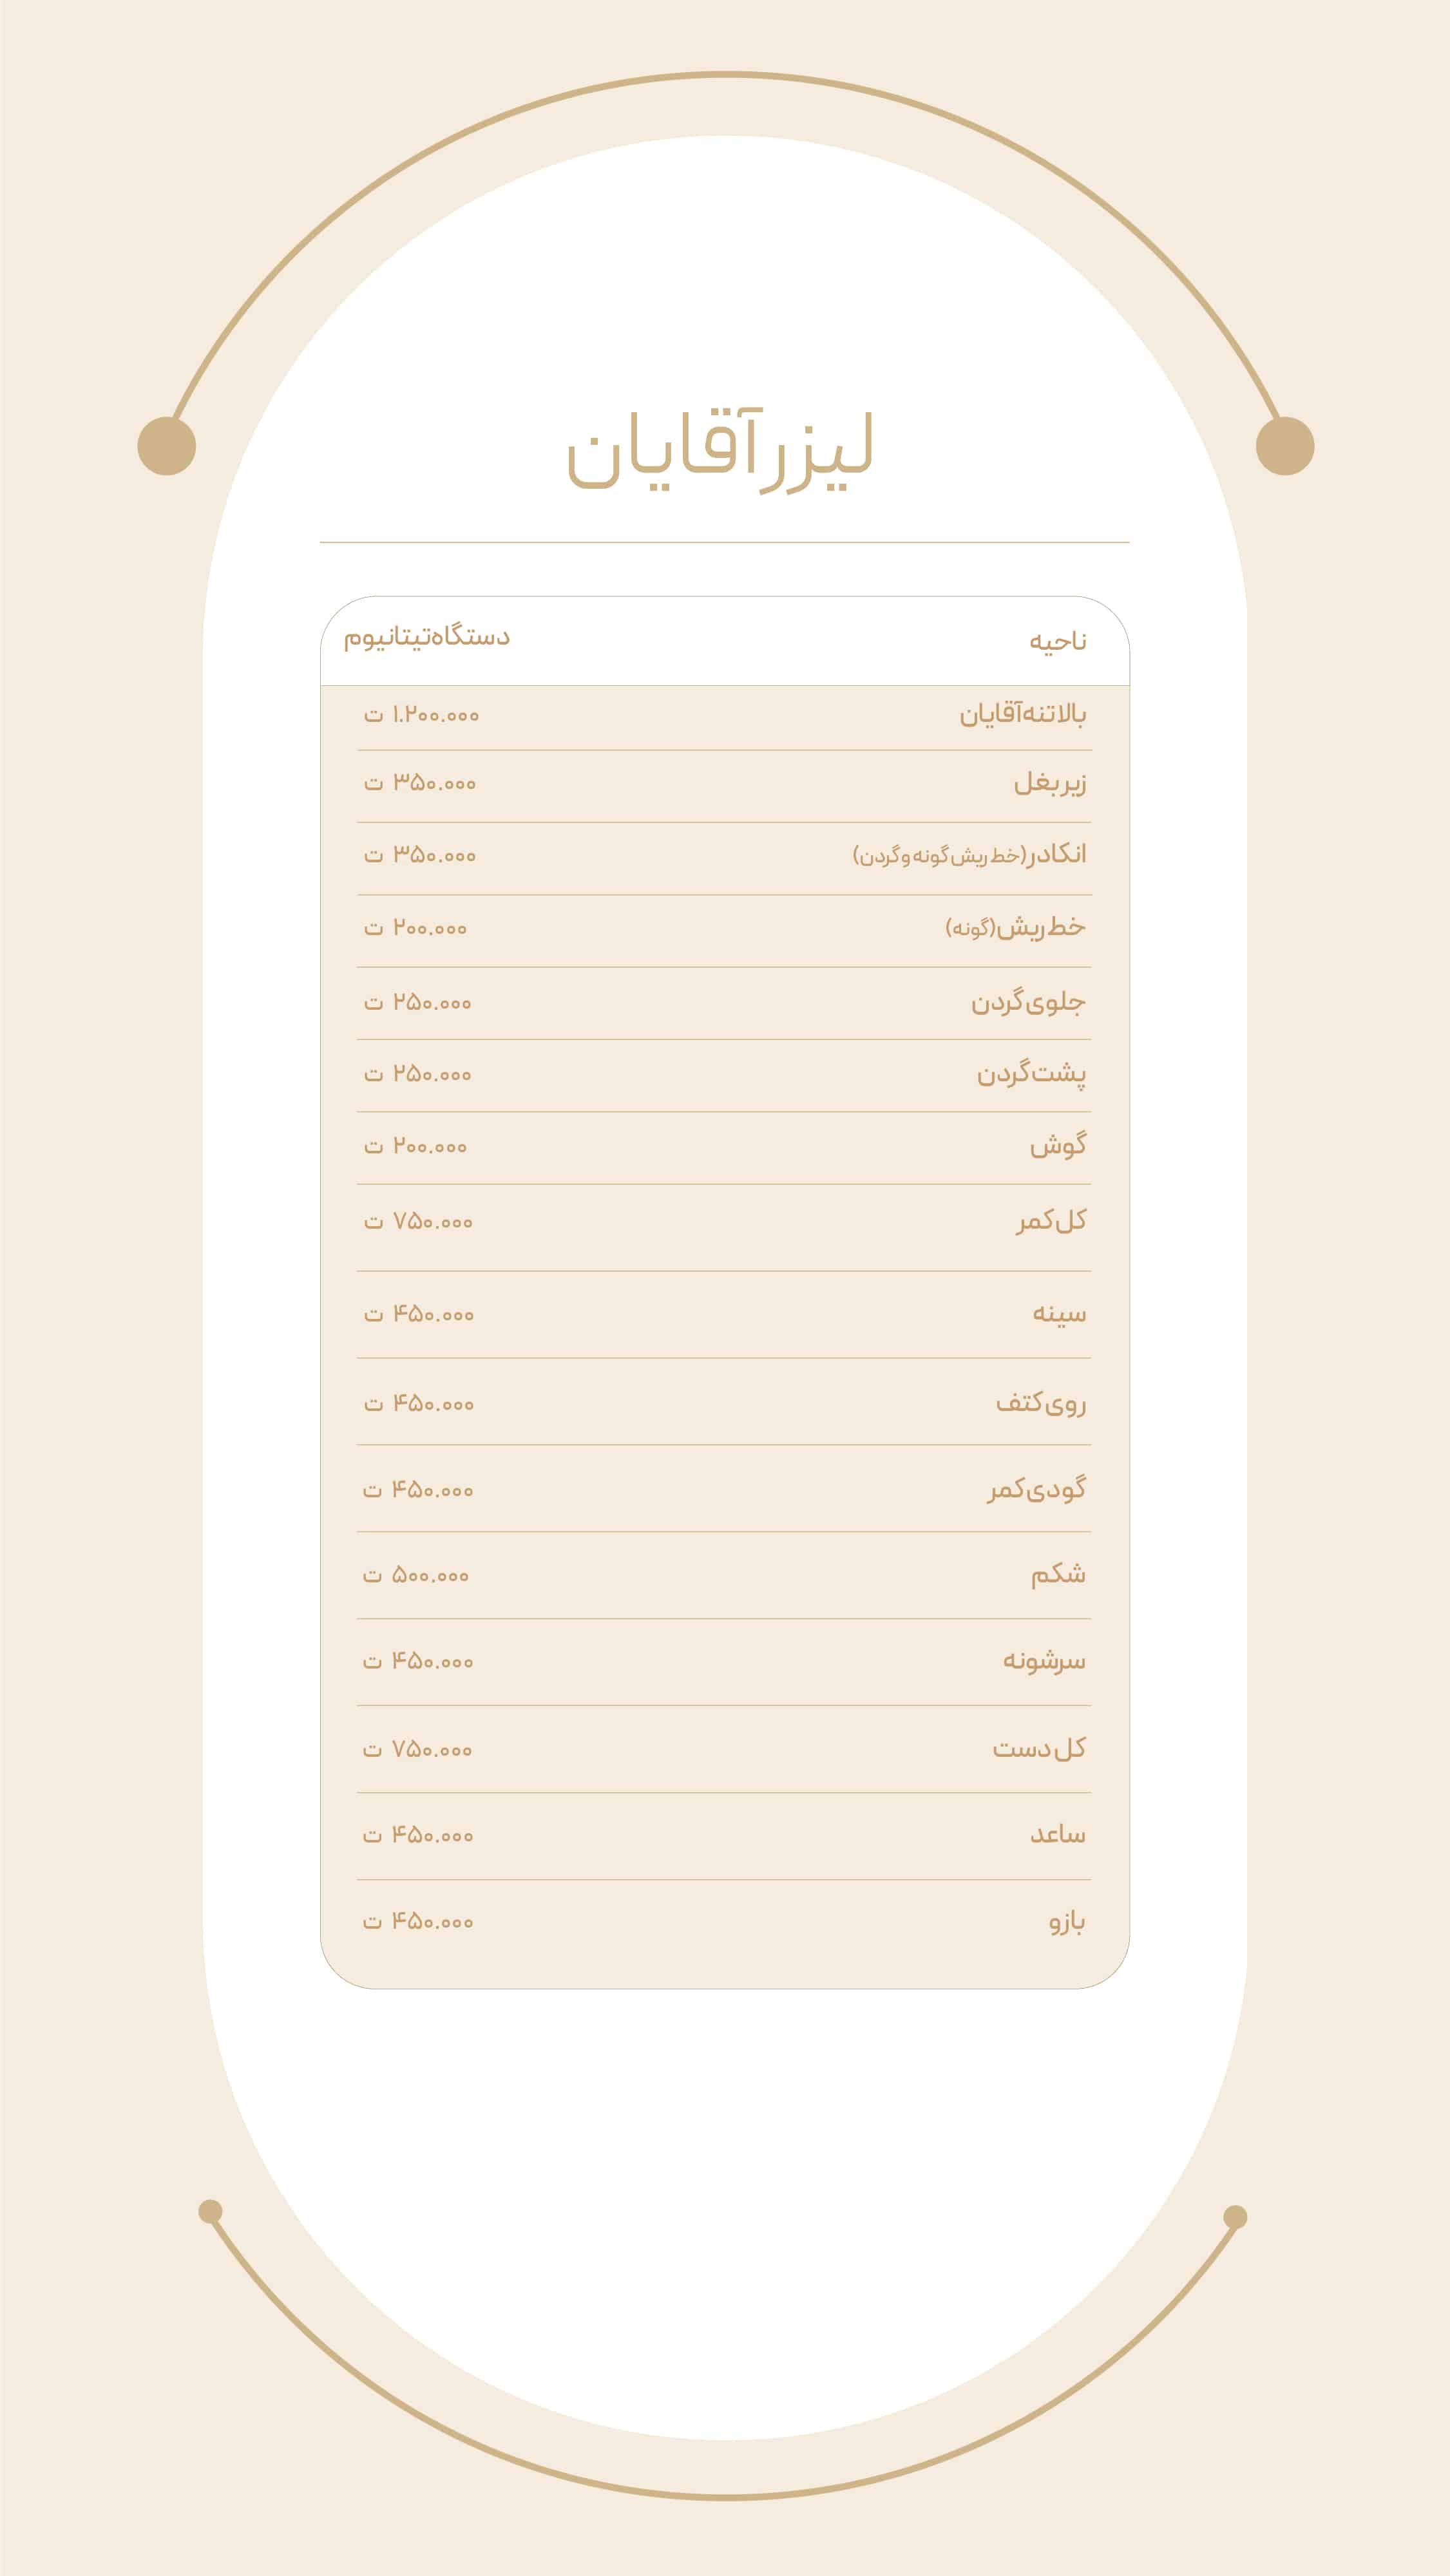The height and width of the screenshot is (2576, 1450).
Task: Click the سرشونه row label
Action: (1044, 1661)
